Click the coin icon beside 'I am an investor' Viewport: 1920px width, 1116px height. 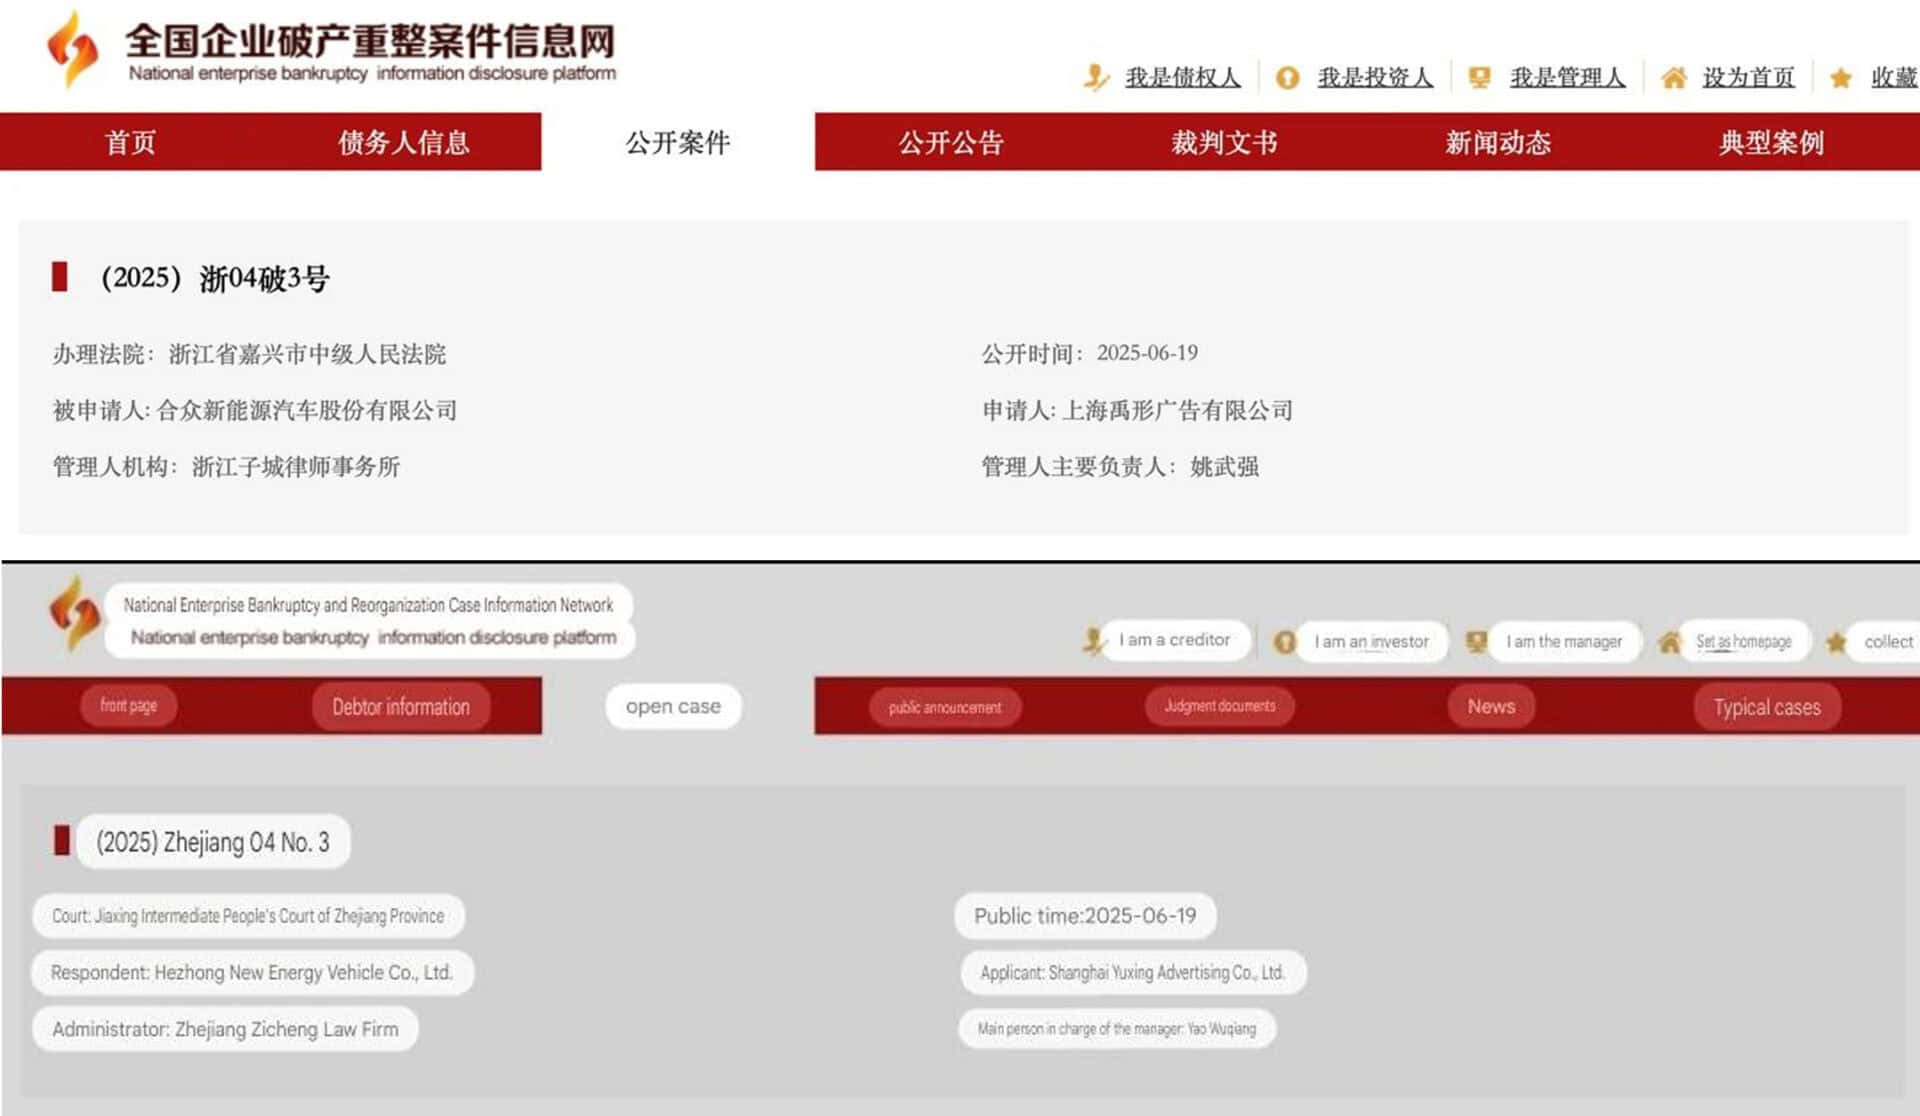(x=1285, y=642)
